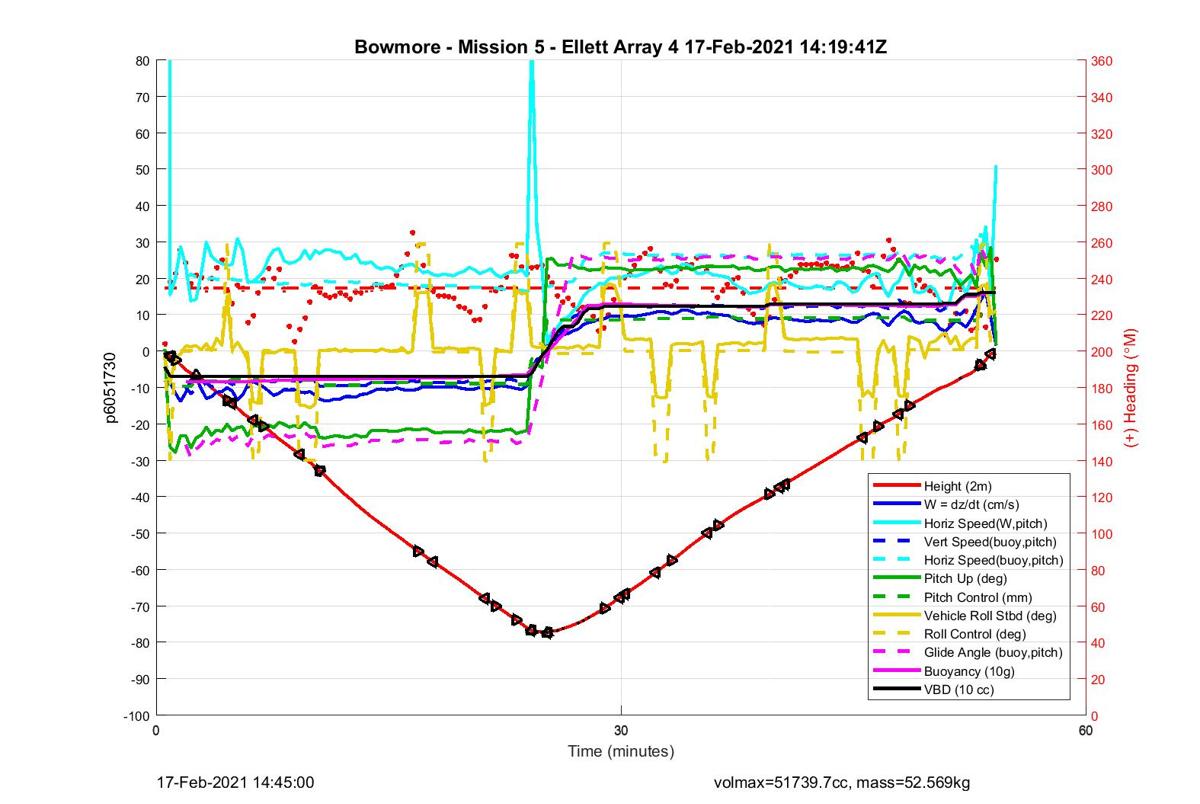The width and height of the screenshot is (1200, 804).
Task: Select the '-50' tick label on left axis
Action: pyautogui.click(x=141, y=534)
